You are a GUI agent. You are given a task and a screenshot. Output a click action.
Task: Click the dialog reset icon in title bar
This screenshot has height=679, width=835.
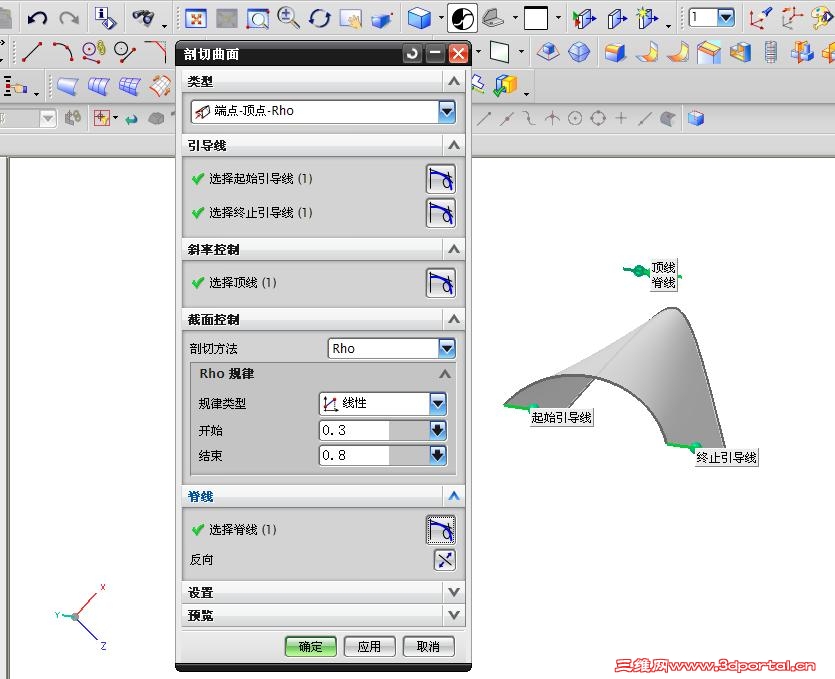412,54
